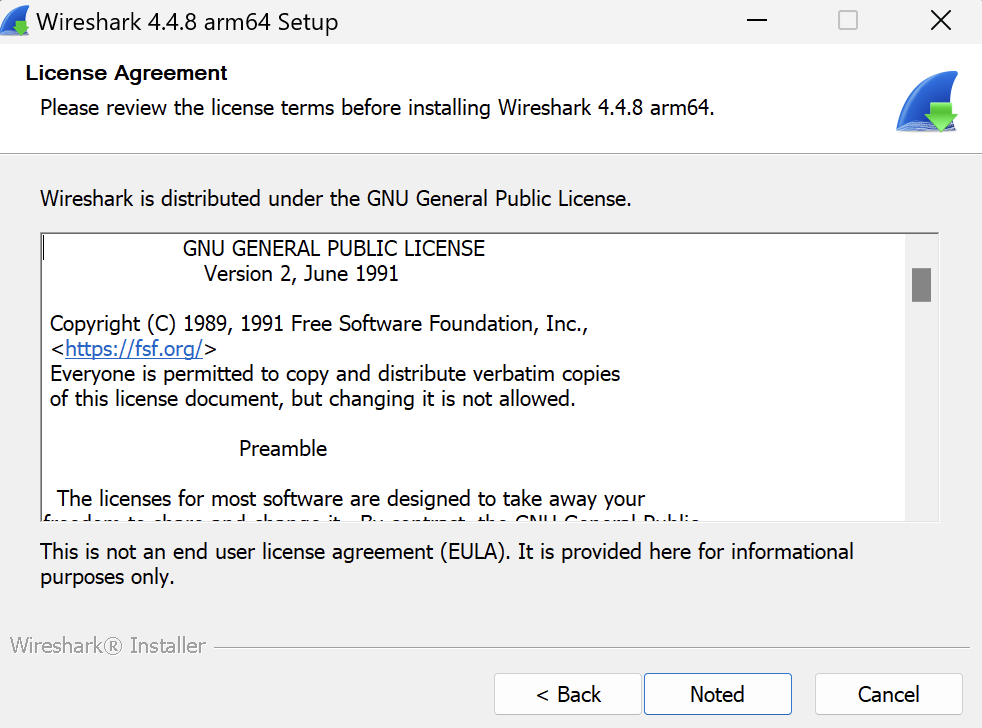The width and height of the screenshot is (982, 728).
Task: Click the greyed-out maximize window button
Action: tap(848, 21)
